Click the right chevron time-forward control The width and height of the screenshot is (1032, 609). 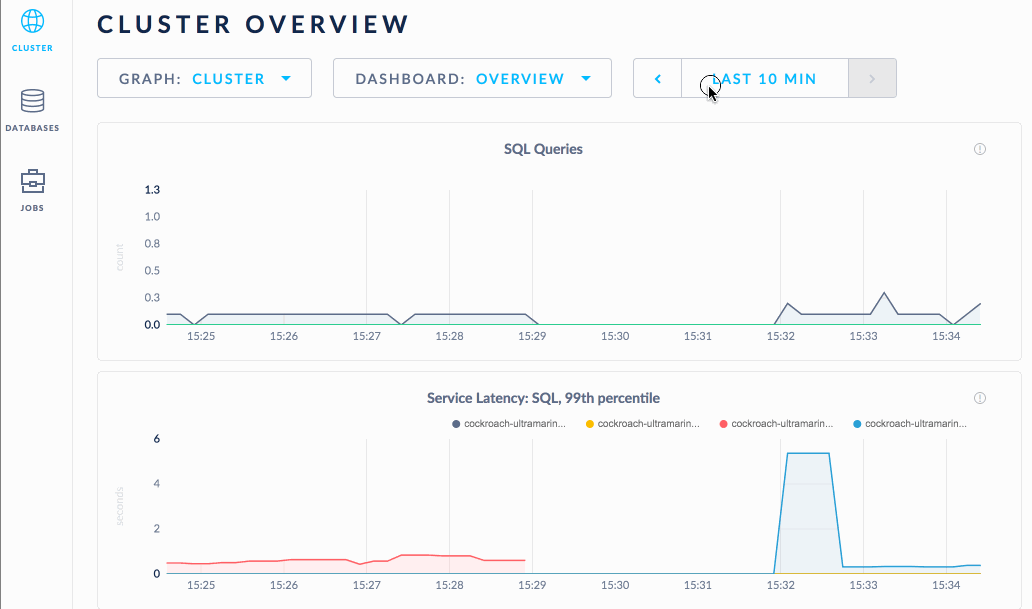point(872,77)
